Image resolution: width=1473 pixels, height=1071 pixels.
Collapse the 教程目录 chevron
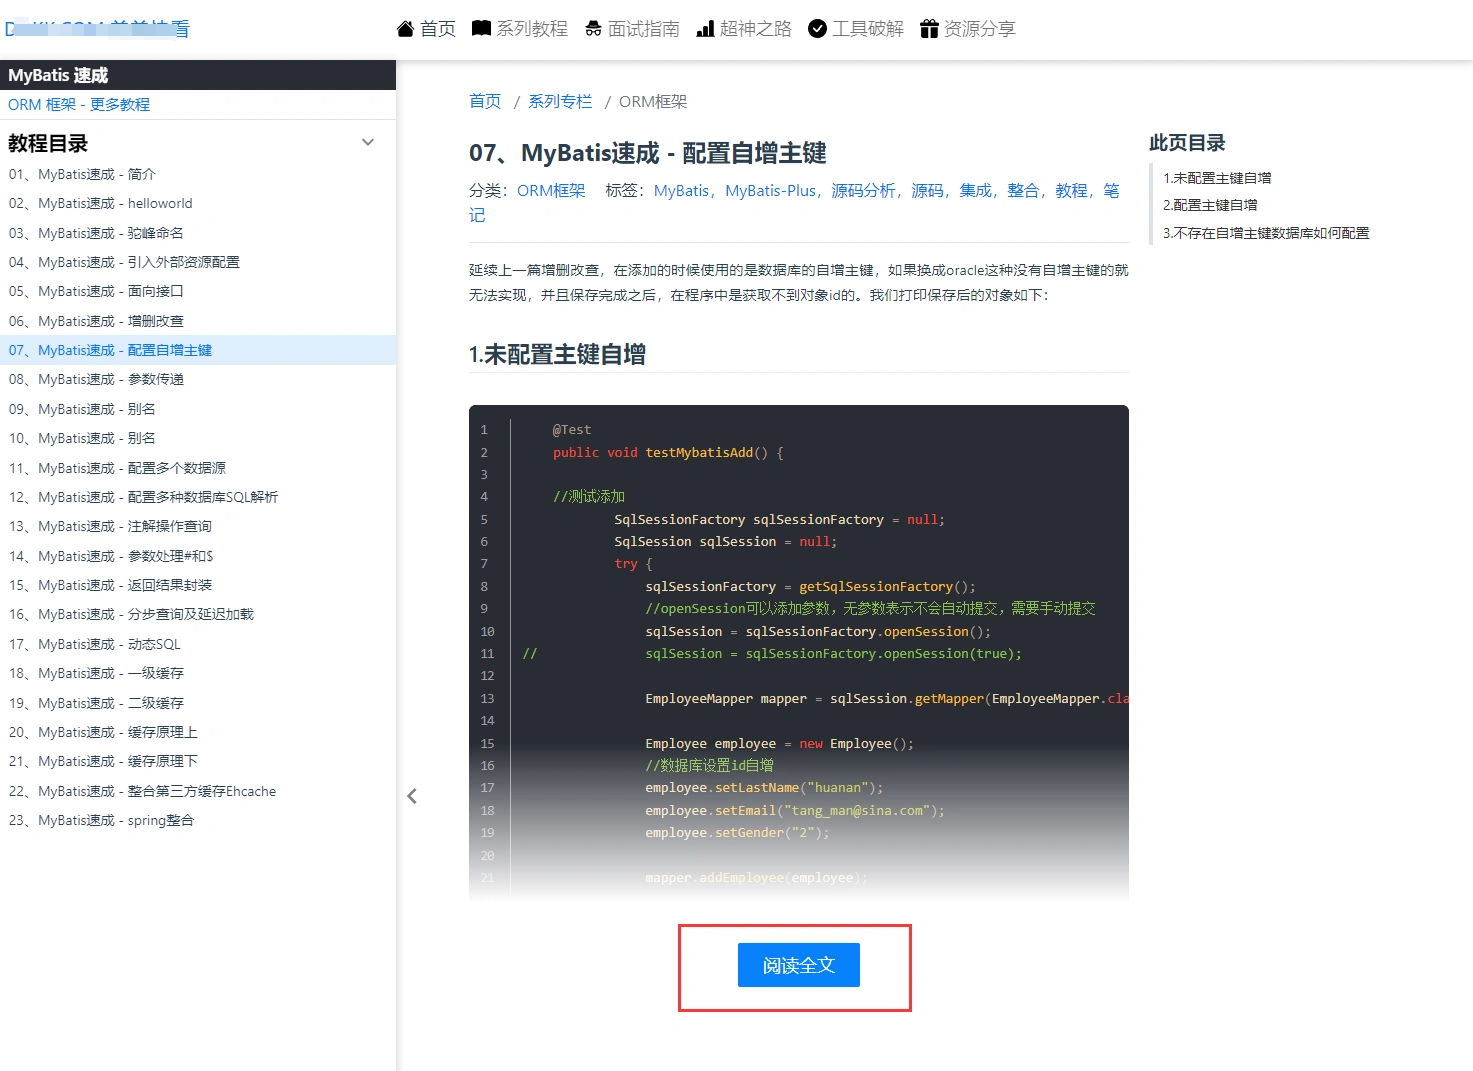click(368, 143)
